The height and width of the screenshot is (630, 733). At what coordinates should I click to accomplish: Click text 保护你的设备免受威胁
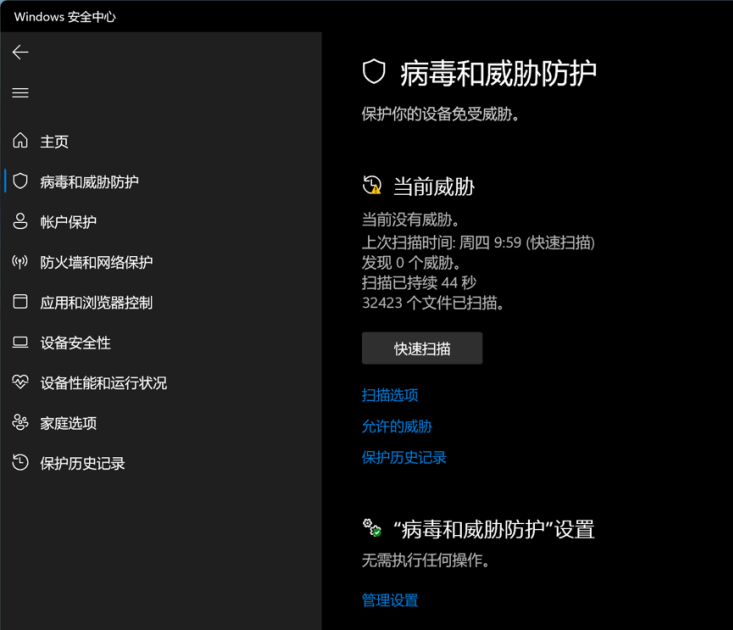pyautogui.click(x=440, y=114)
